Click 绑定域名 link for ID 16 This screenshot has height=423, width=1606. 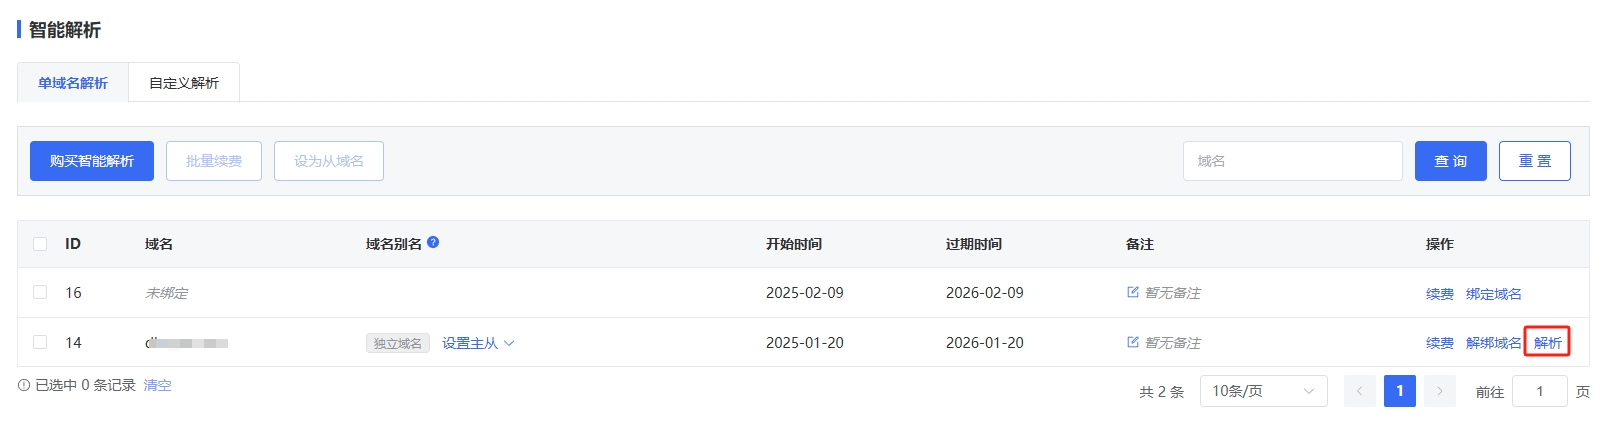point(1493,294)
